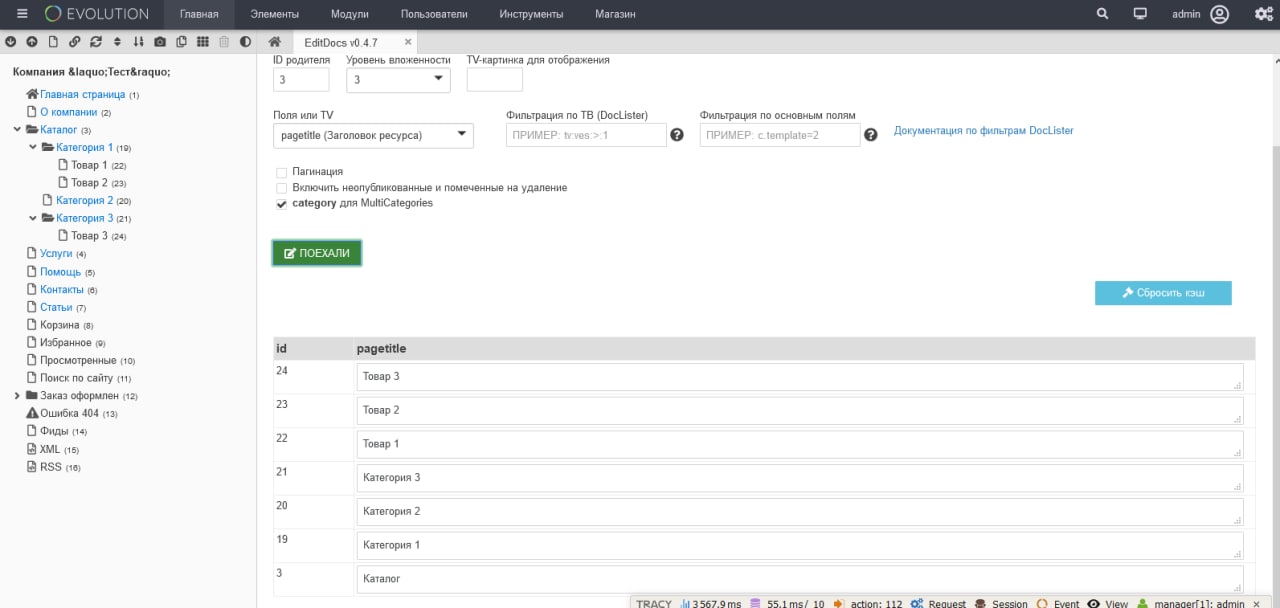Click help icon beside TV filter field
Image resolution: width=1280 pixels, height=608 pixels.
677,135
